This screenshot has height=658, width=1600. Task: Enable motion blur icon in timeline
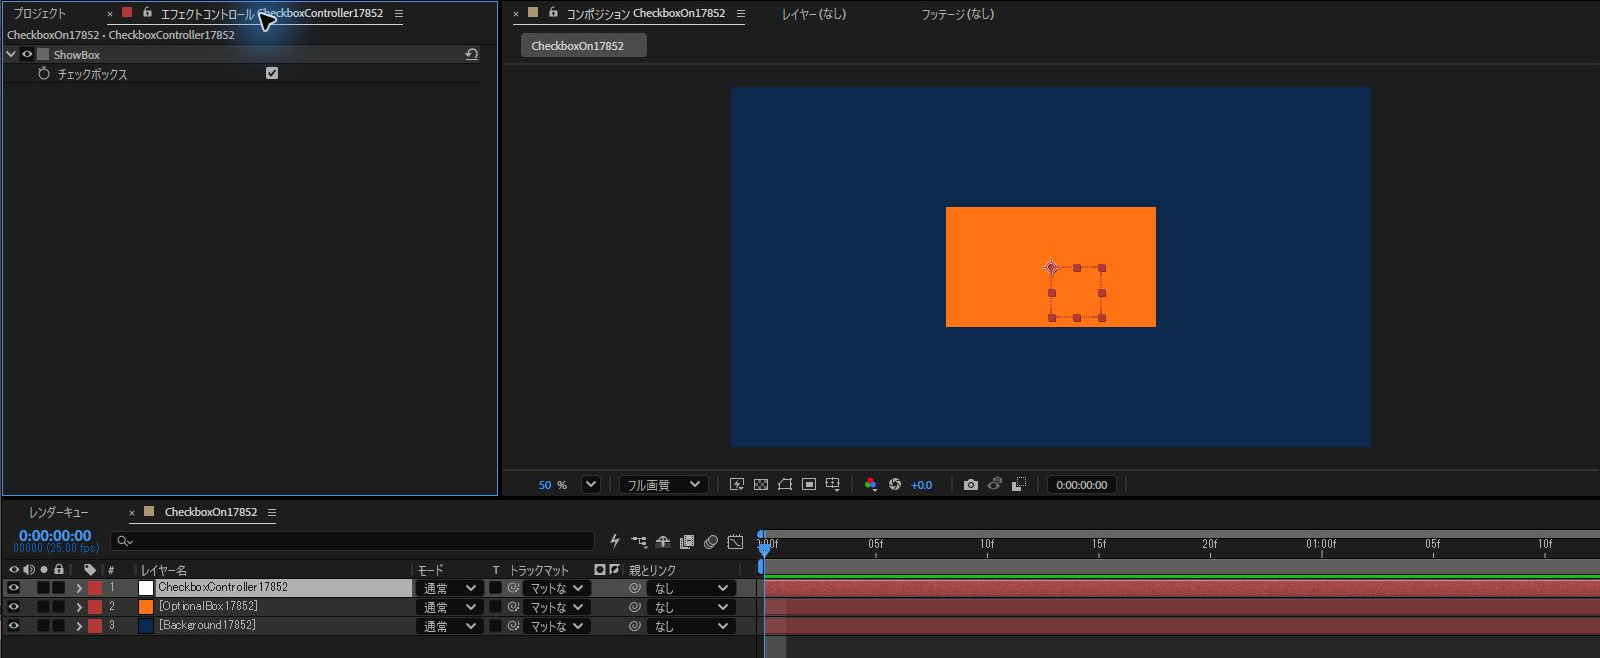pos(711,542)
